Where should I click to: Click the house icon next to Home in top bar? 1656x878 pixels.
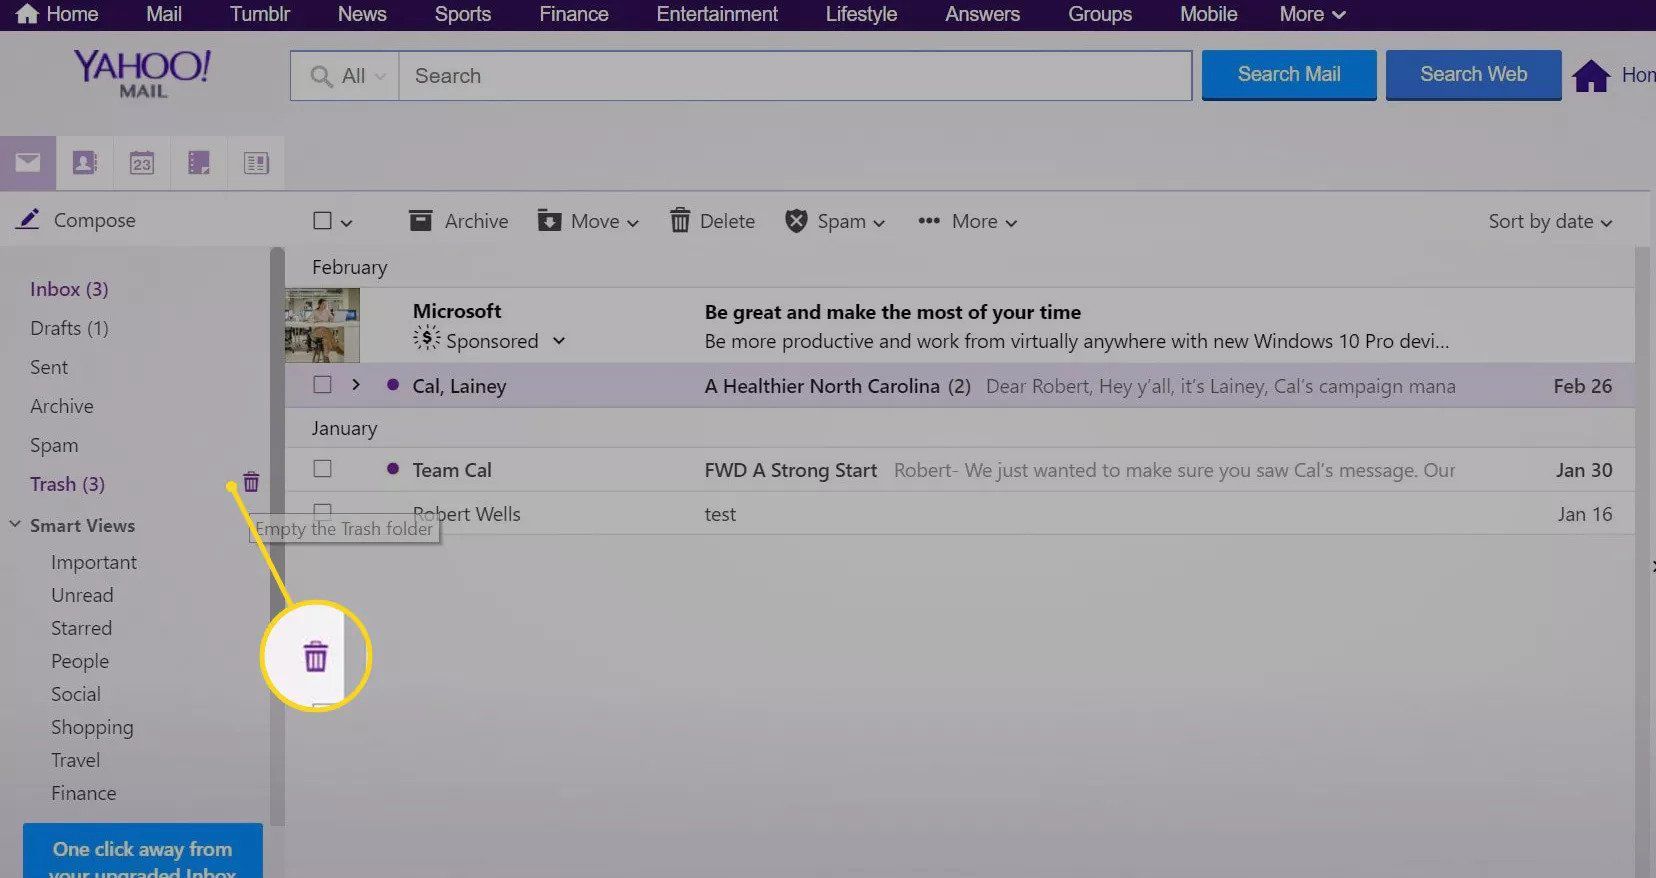28,14
